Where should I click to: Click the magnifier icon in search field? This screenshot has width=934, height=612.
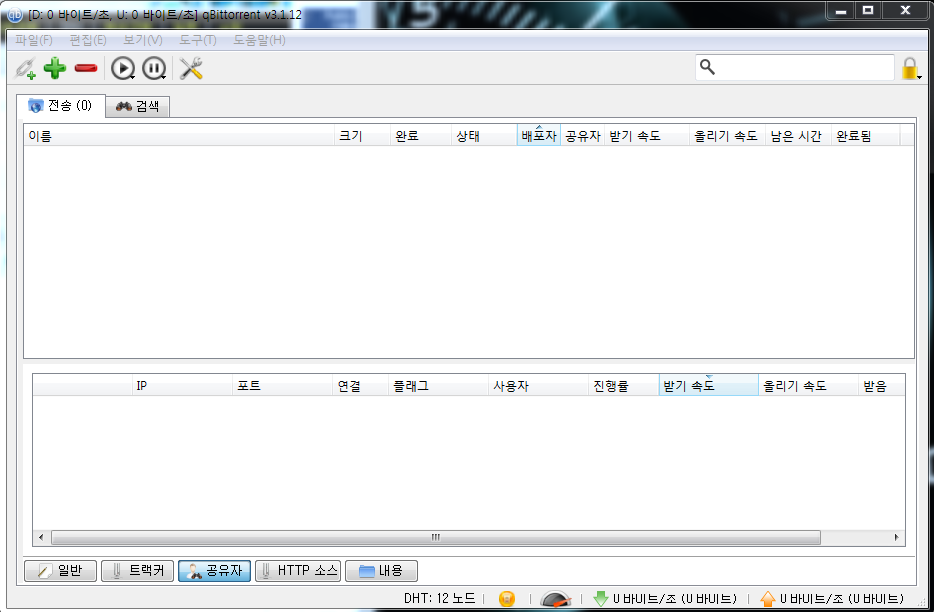click(707, 67)
